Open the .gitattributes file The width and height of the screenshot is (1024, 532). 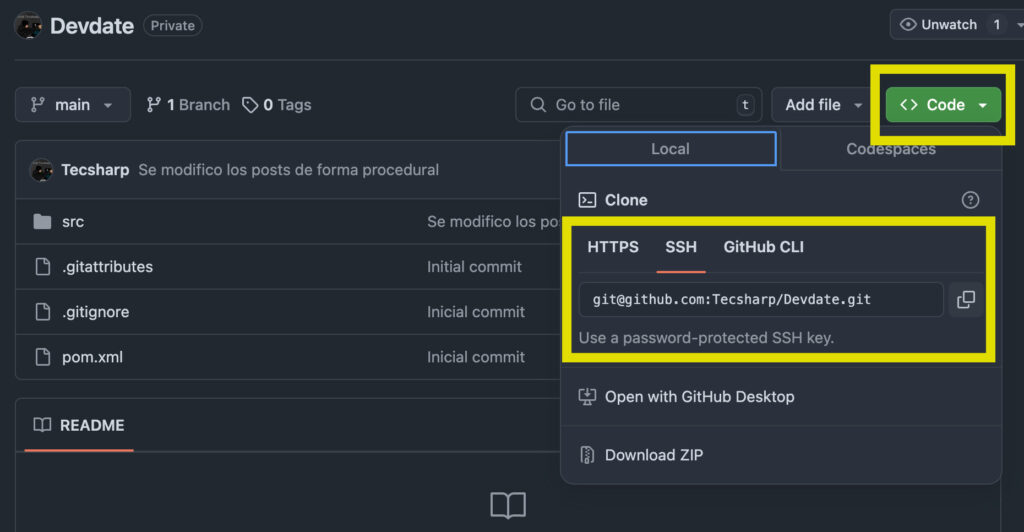[108, 266]
